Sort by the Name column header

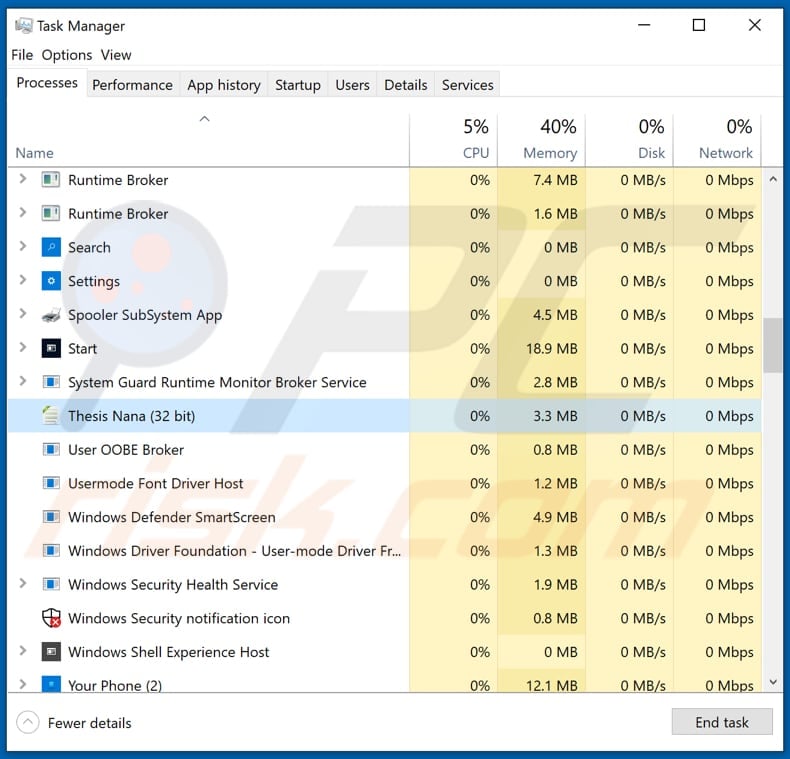tap(208, 141)
